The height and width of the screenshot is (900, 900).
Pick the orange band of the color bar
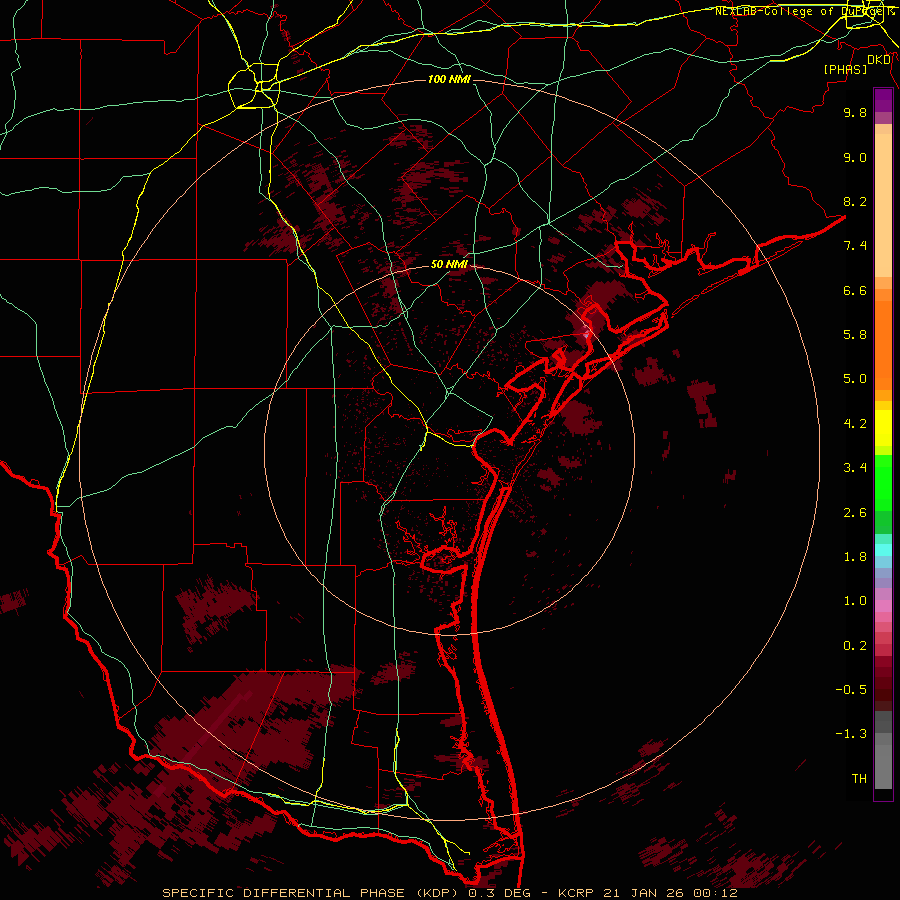(x=883, y=346)
